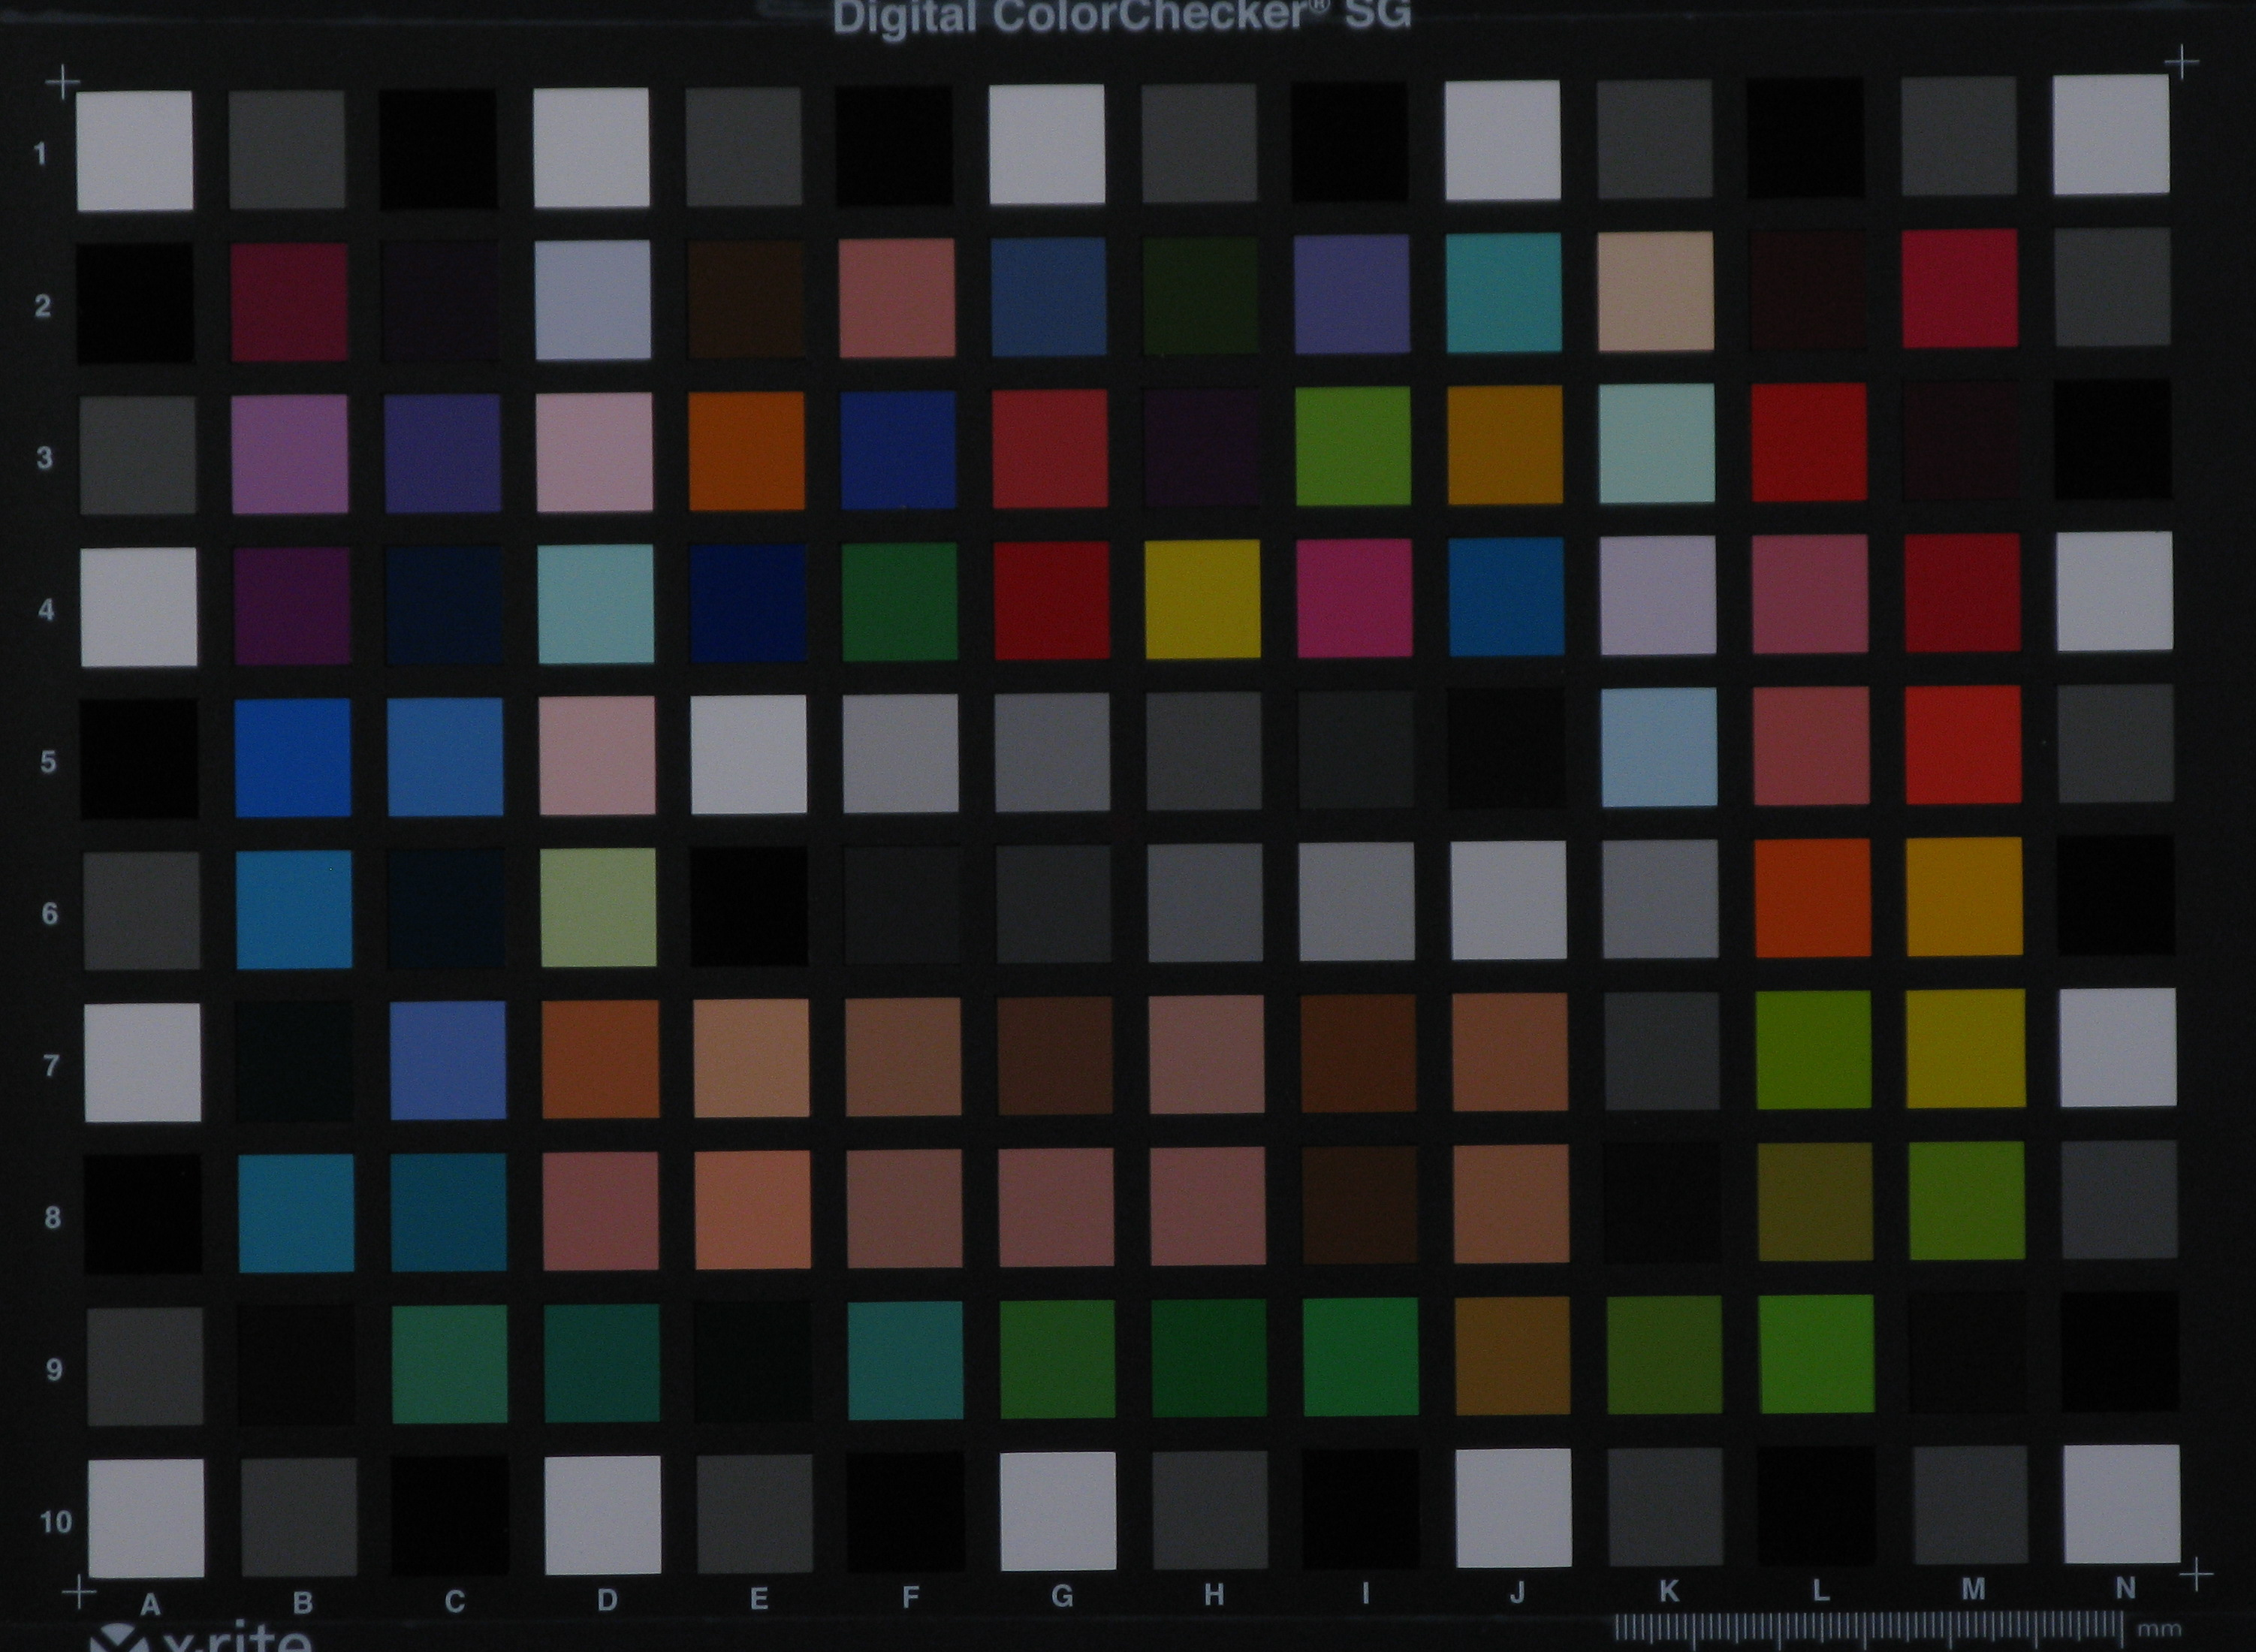This screenshot has height=1652, width=2256.
Task: Click column label "N"
Action: (2125, 1588)
